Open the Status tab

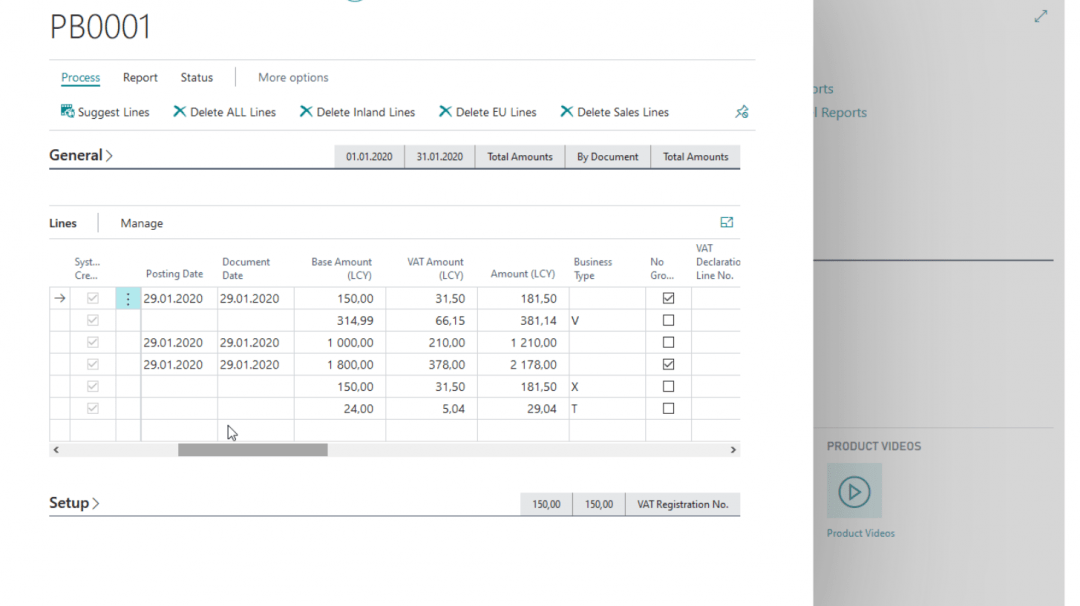pos(196,78)
